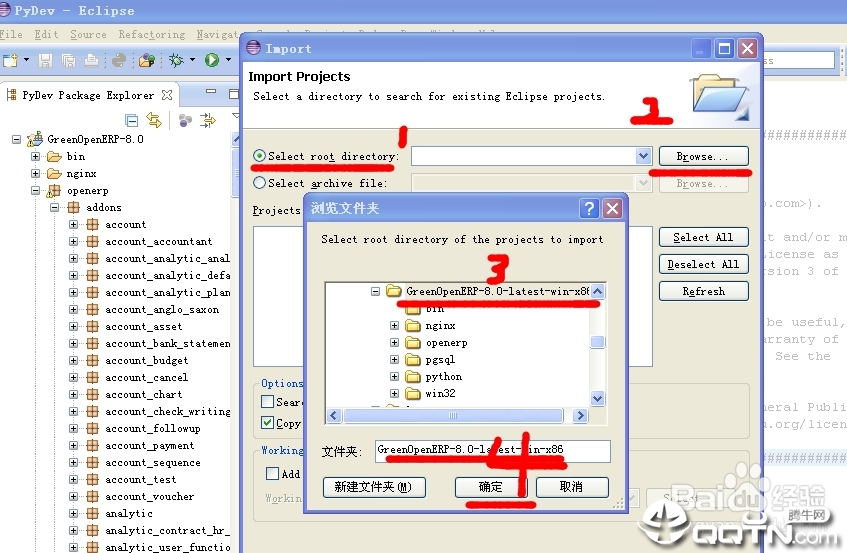Toggle the Copy projects checkbox

267,422
